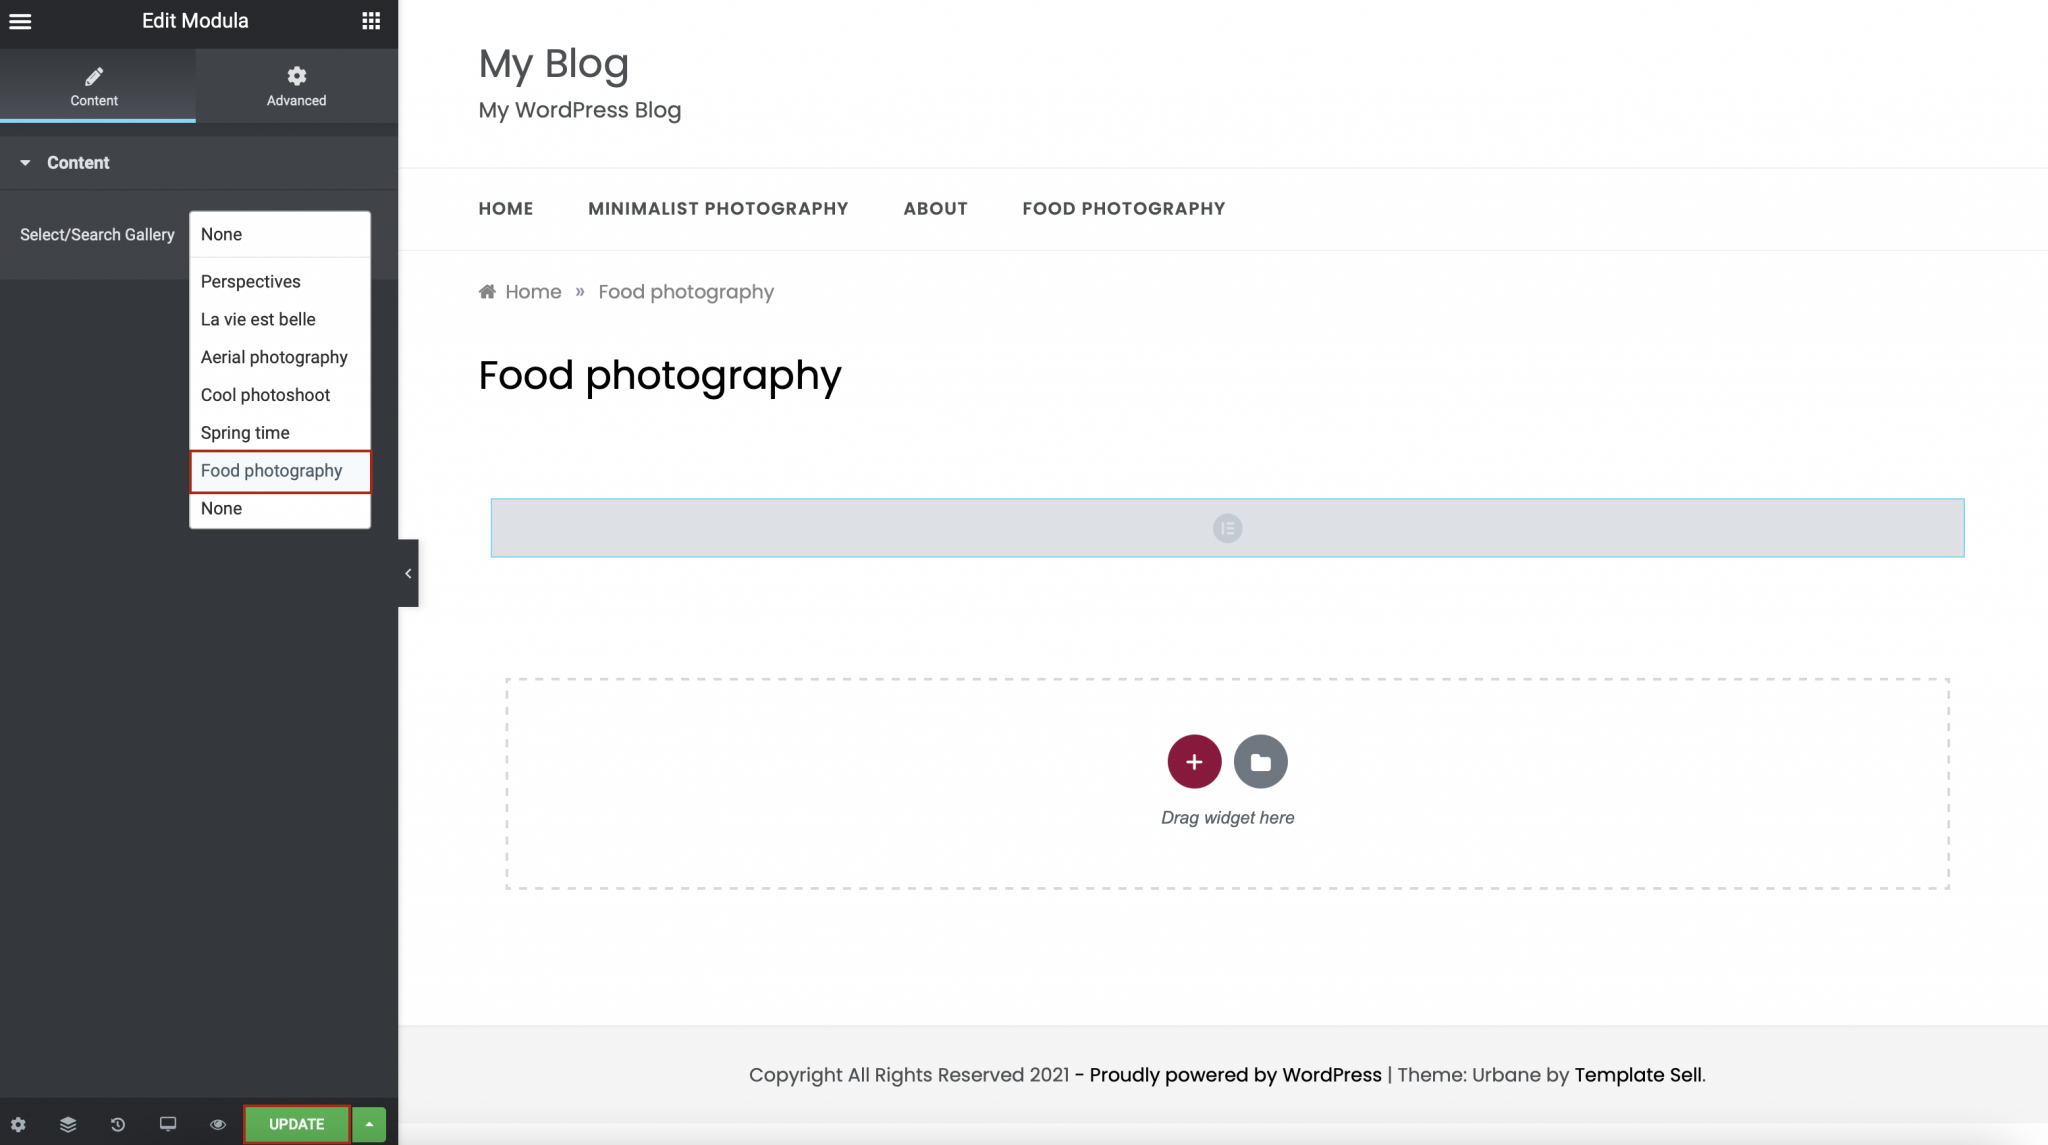Open the Minimalist Photography menu item
This screenshot has width=2048, height=1145.
(x=718, y=209)
